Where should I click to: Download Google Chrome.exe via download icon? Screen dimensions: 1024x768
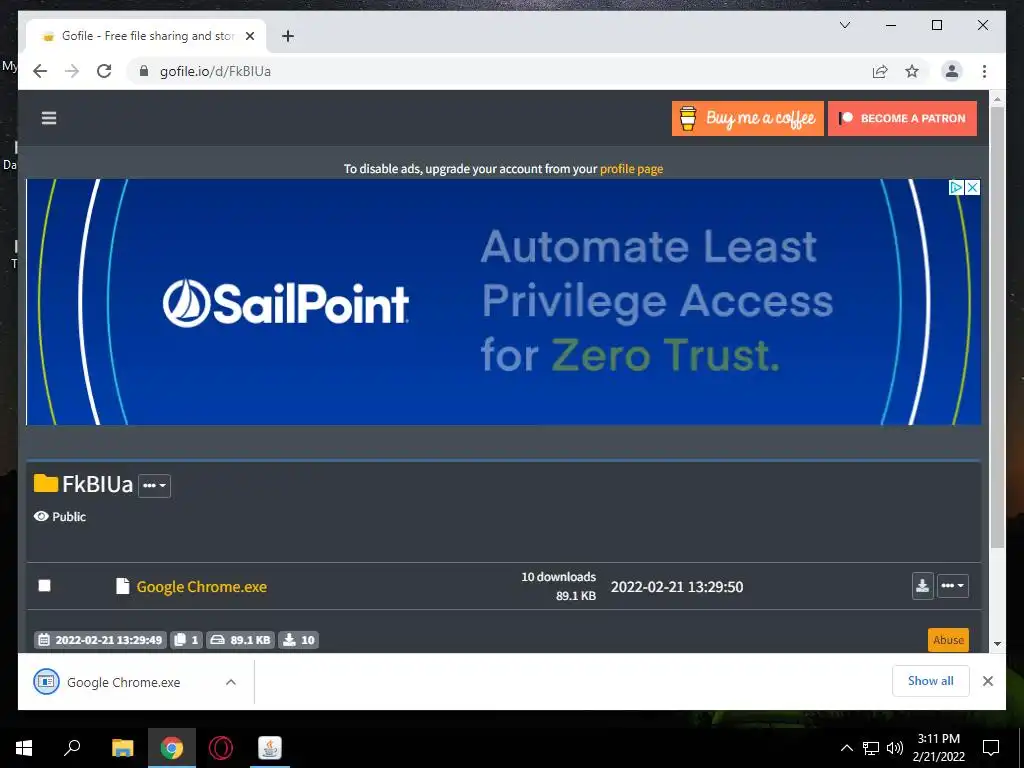click(922, 586)
